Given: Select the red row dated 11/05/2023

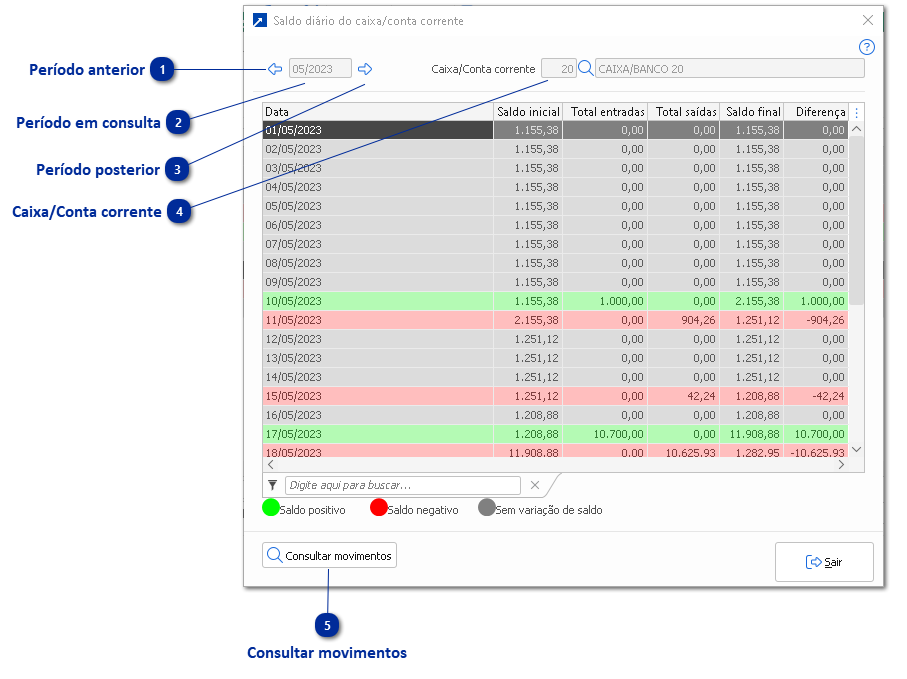Looking at the screenshot, I should point(555,320).
